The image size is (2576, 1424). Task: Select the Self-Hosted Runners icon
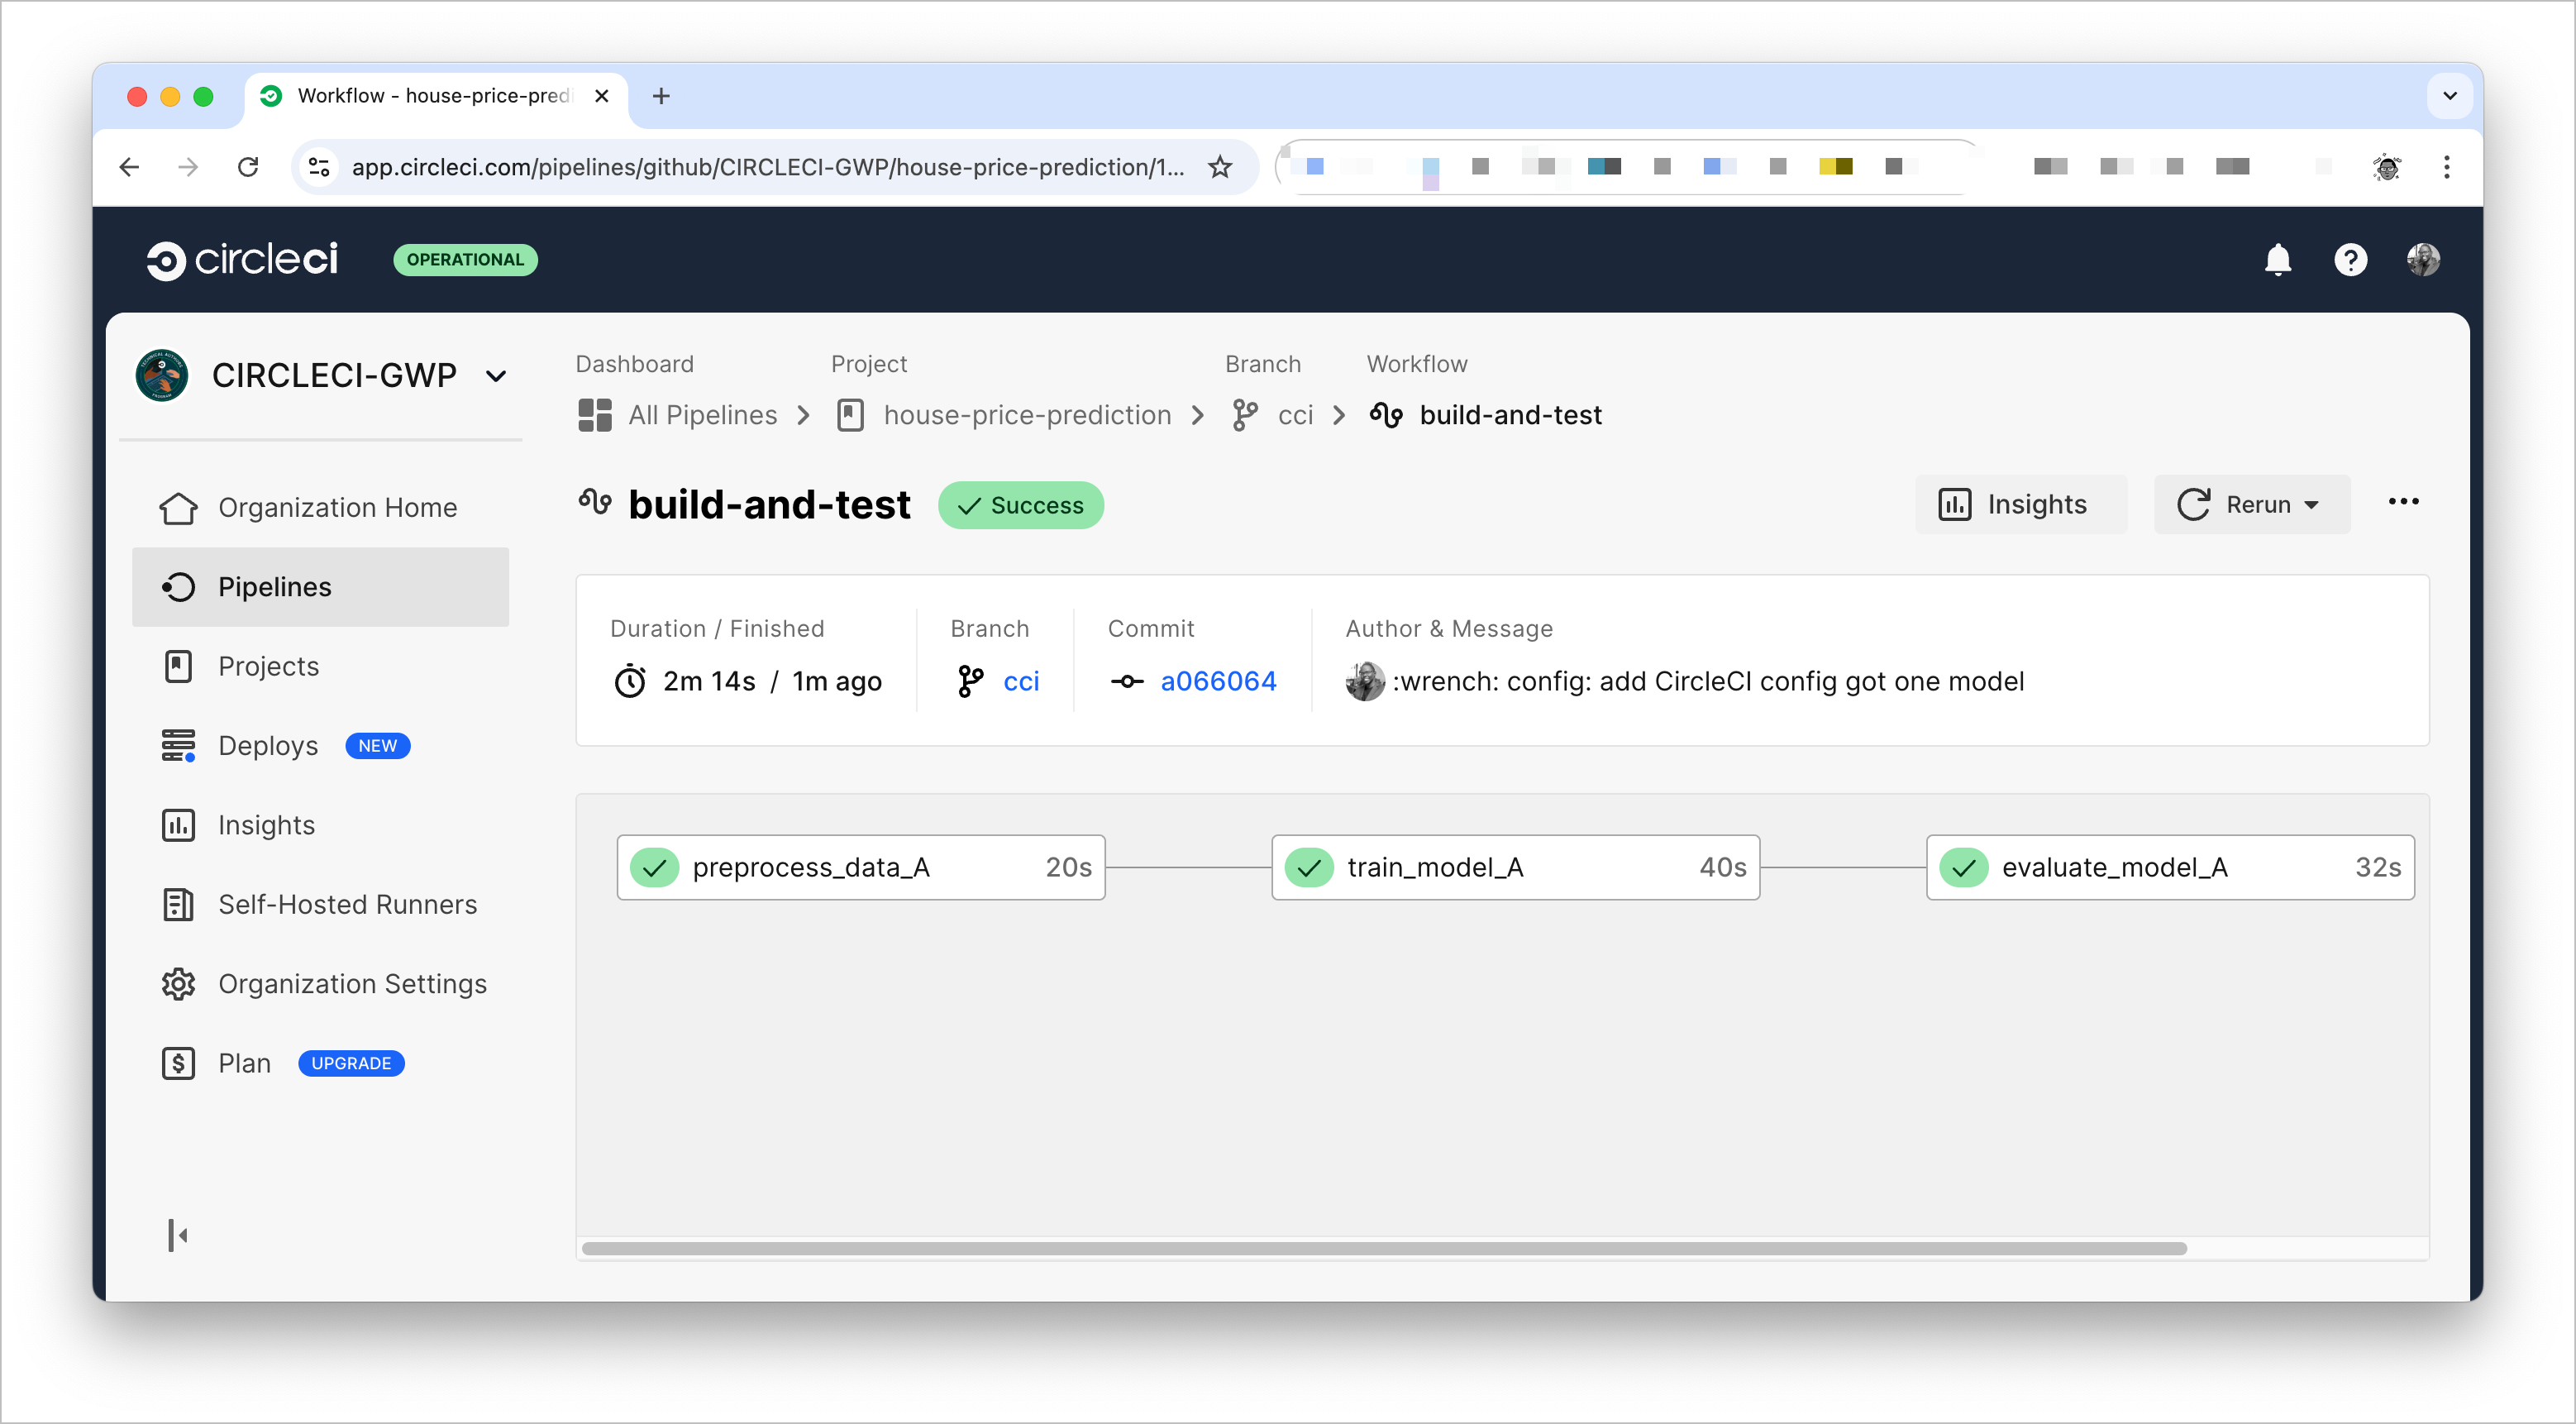pos(179,904)
